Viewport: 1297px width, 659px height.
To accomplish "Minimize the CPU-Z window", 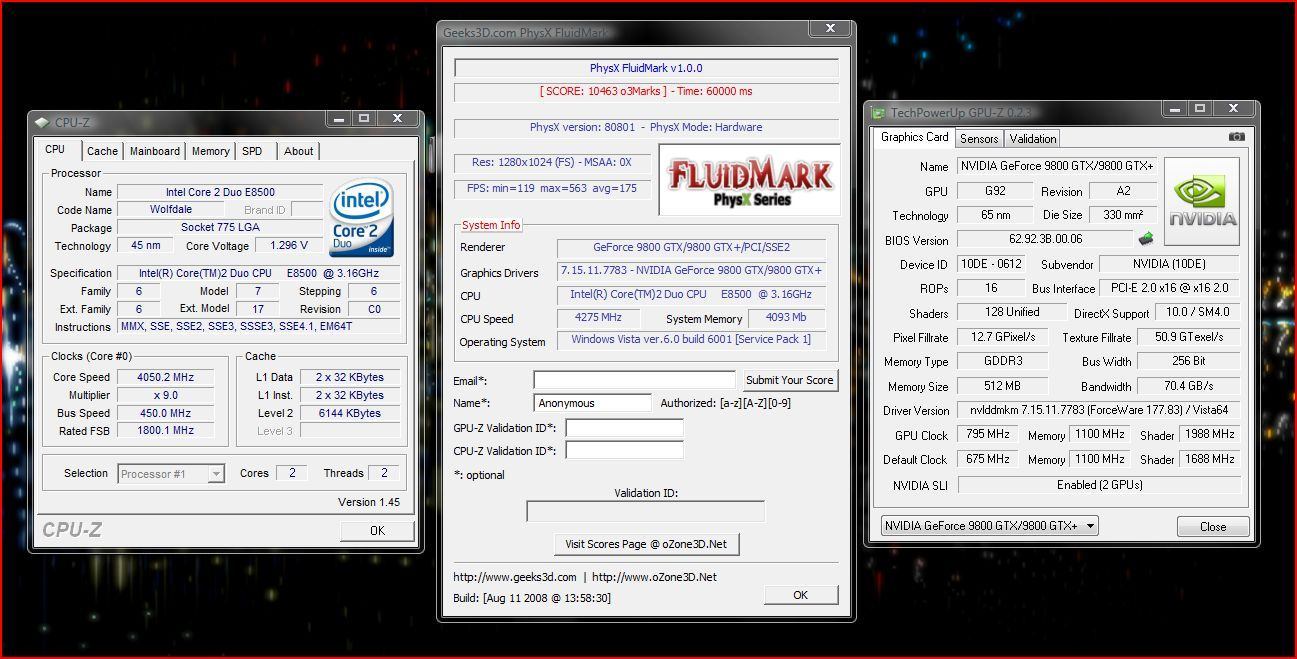I will (x=339, y=119).
